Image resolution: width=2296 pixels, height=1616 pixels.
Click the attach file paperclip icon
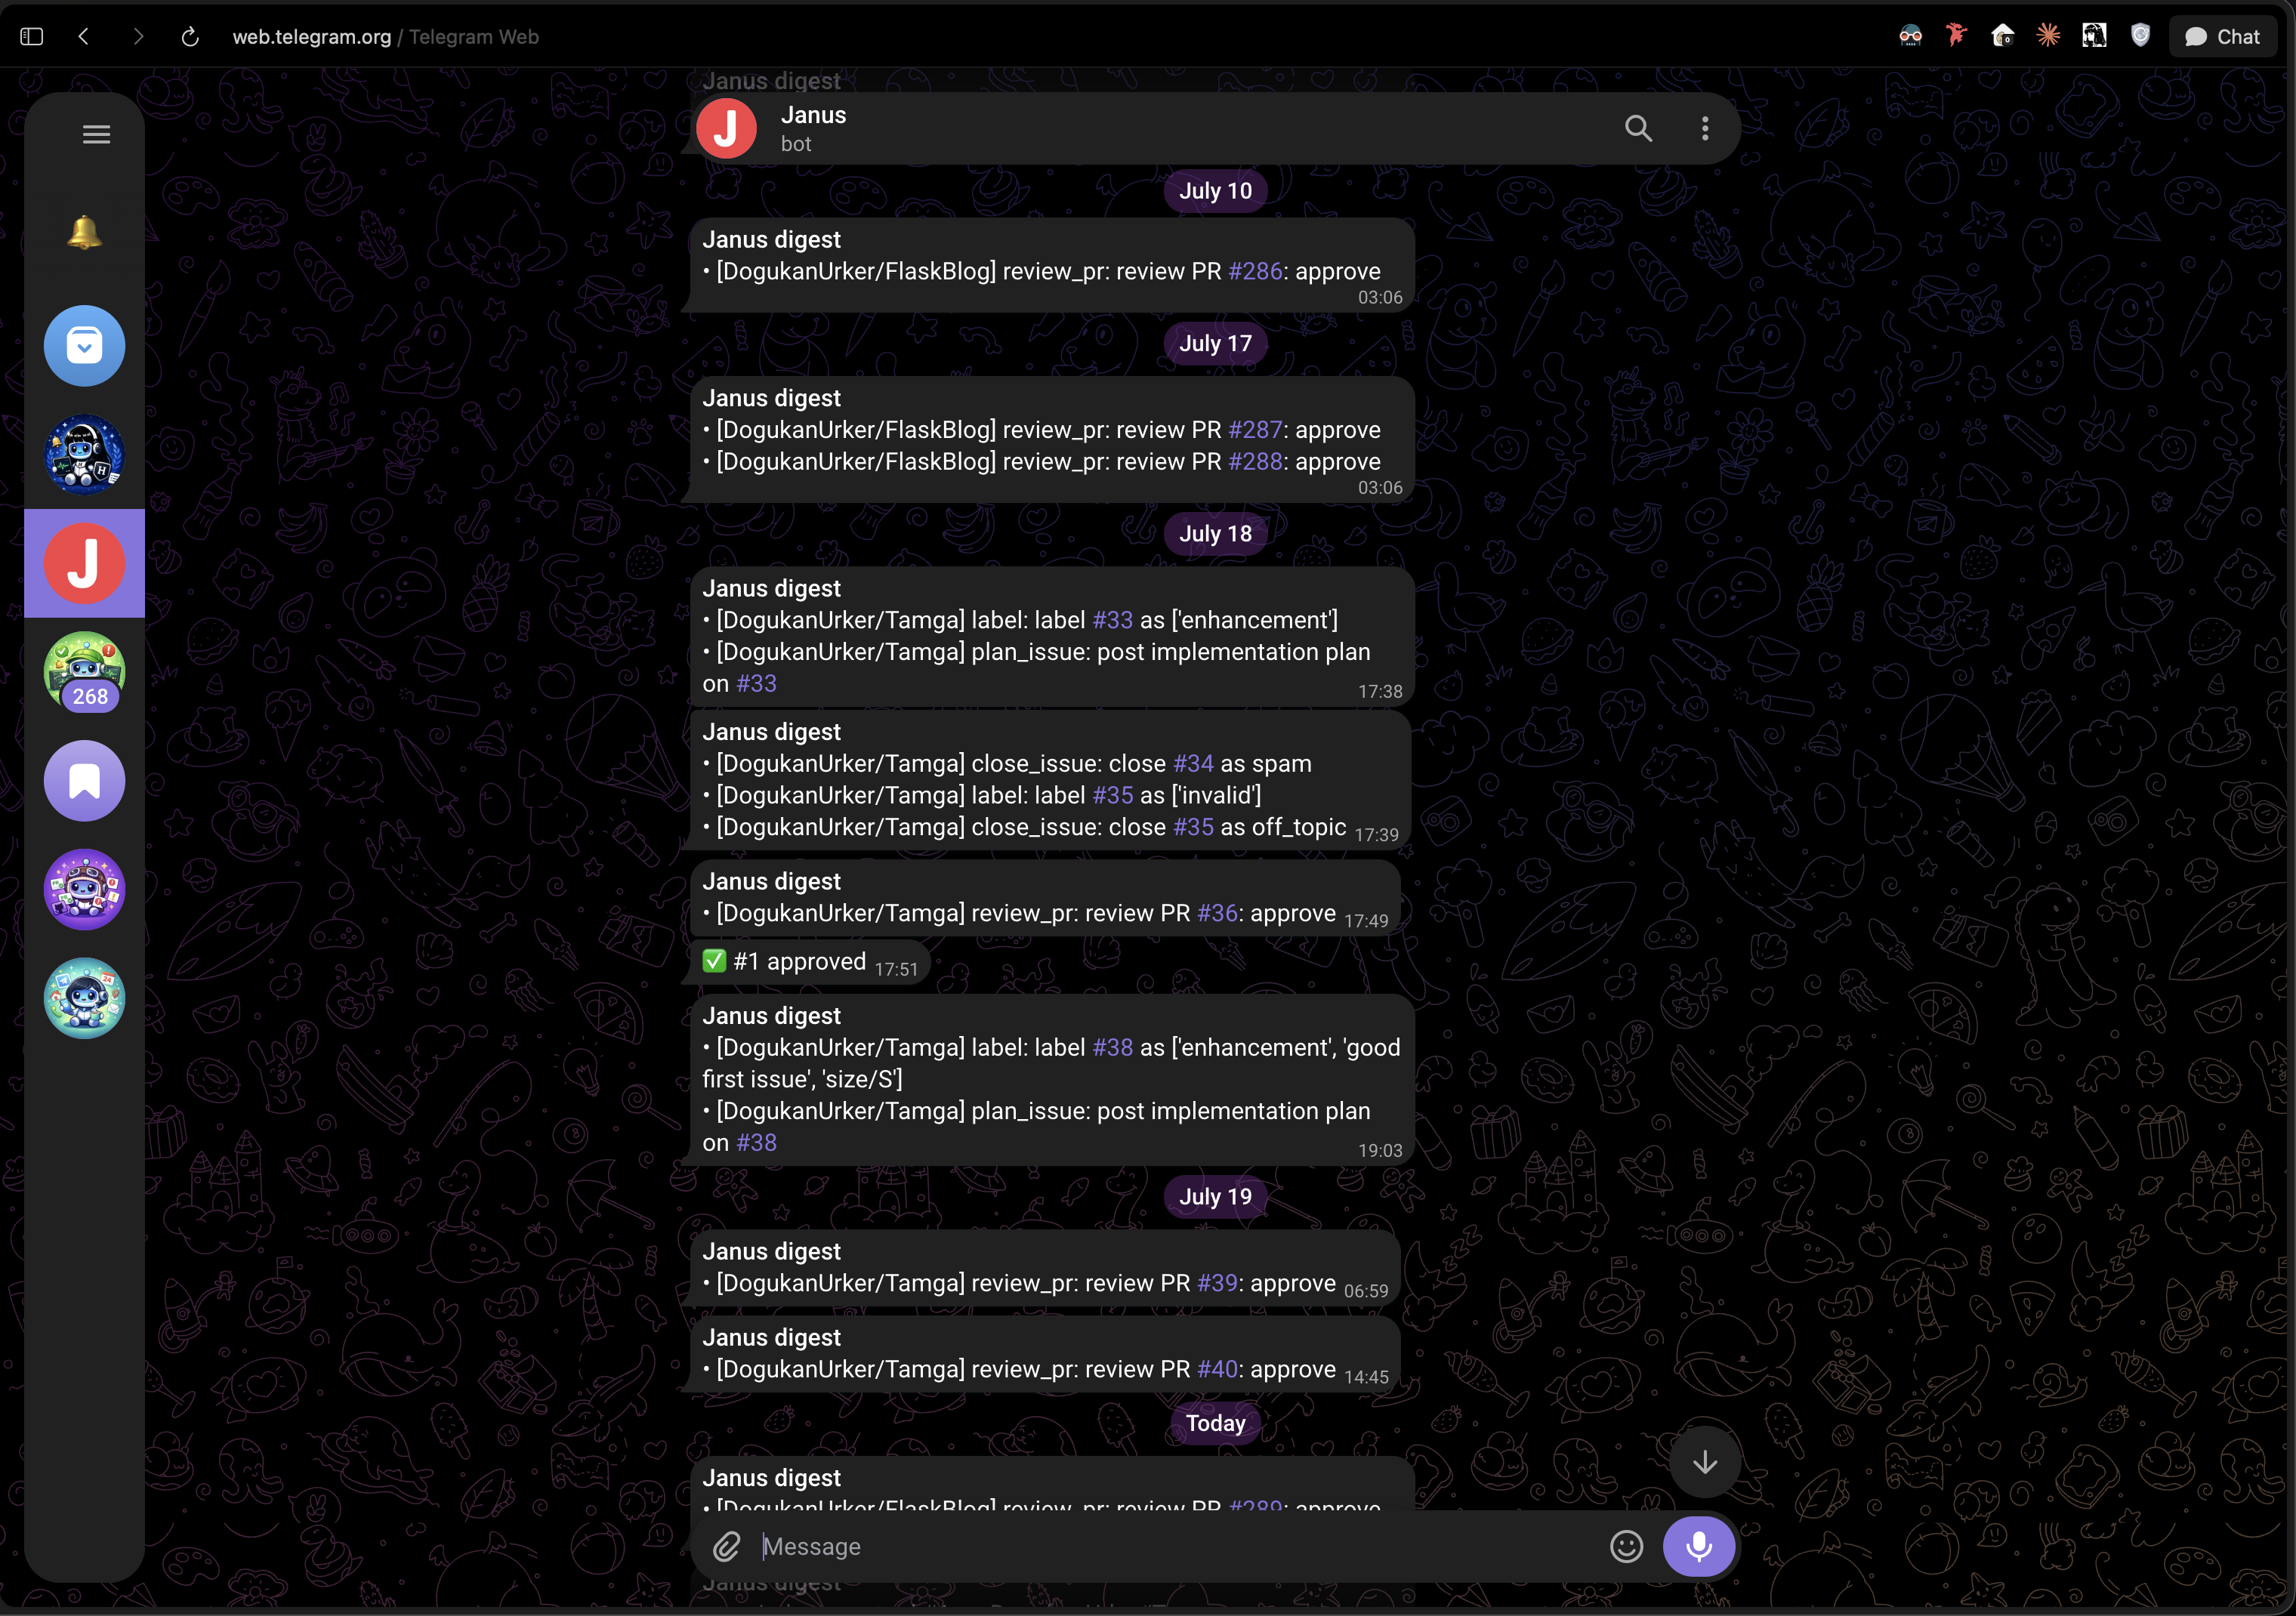(x=727, y=1546)
